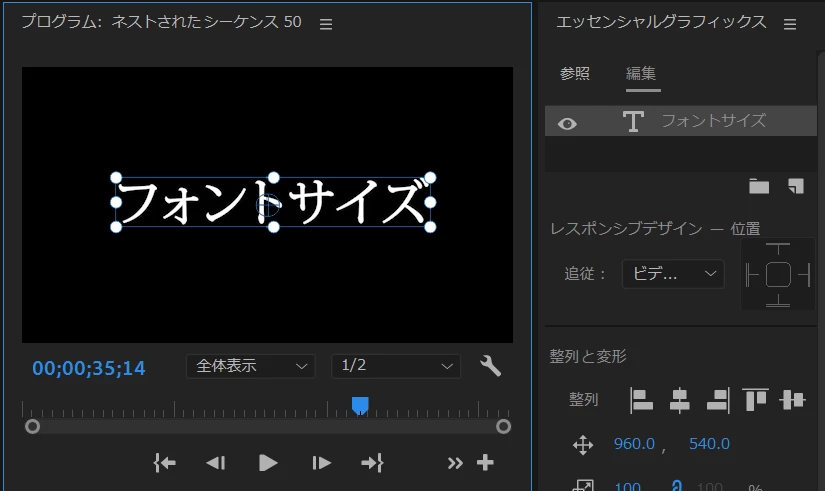Edit the position X value 960.0
825x491 pixels.
pyautogui.click(x=634, y=444)
